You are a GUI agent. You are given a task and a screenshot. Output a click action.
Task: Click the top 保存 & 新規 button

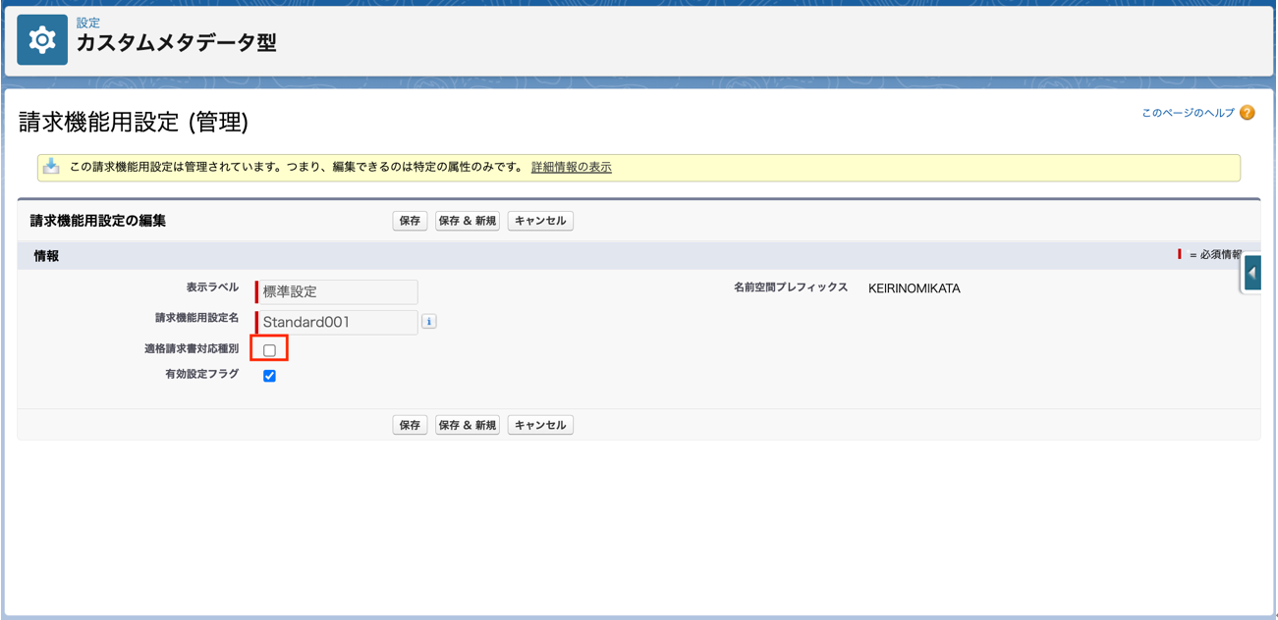tap(467, 221)
